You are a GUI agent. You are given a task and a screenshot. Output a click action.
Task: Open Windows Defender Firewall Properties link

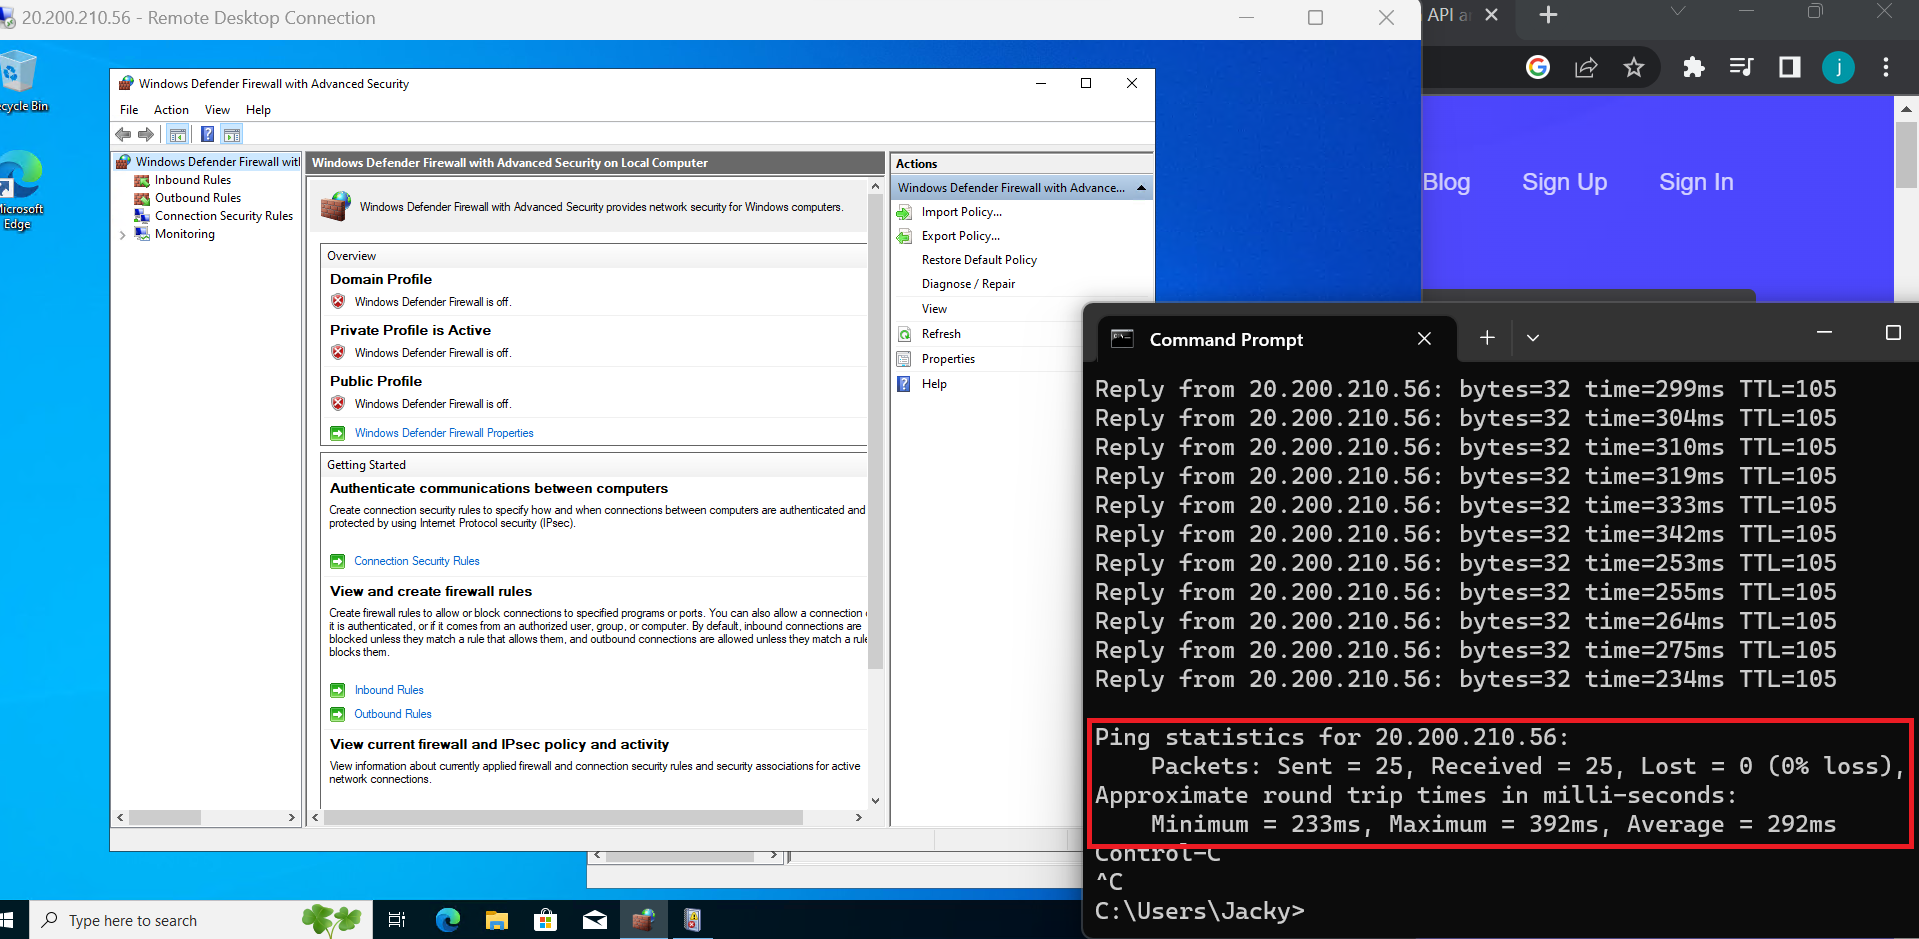(444, 433)
